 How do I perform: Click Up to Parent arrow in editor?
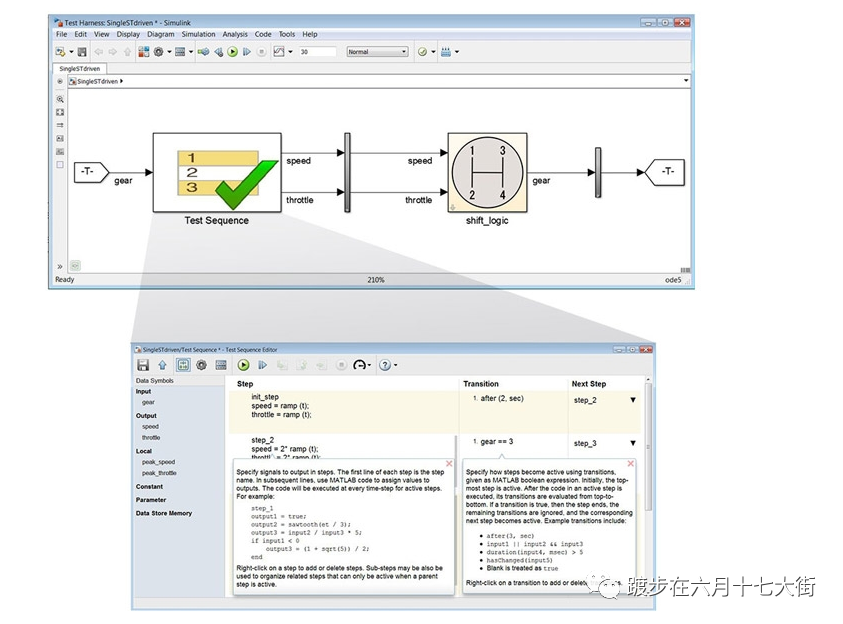click(x=162, y=365)
